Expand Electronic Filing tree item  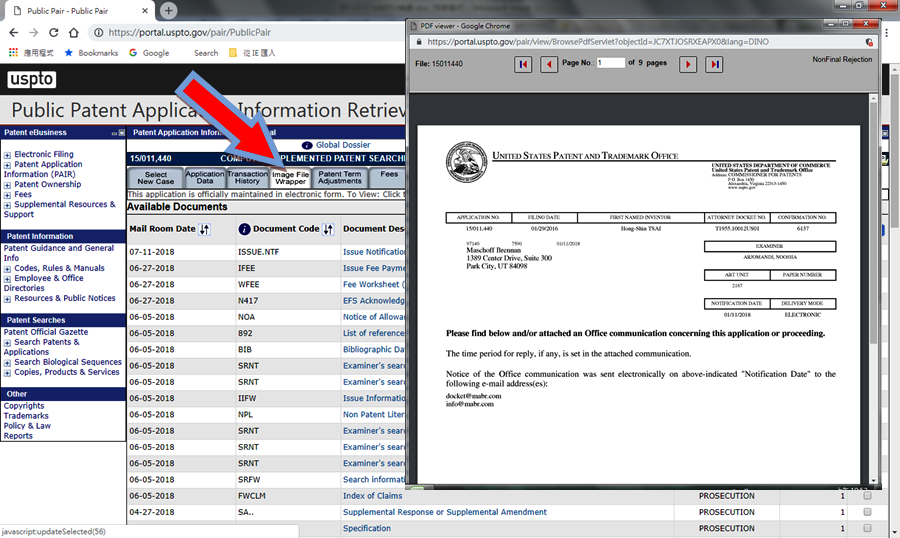[x=7, y=155]
